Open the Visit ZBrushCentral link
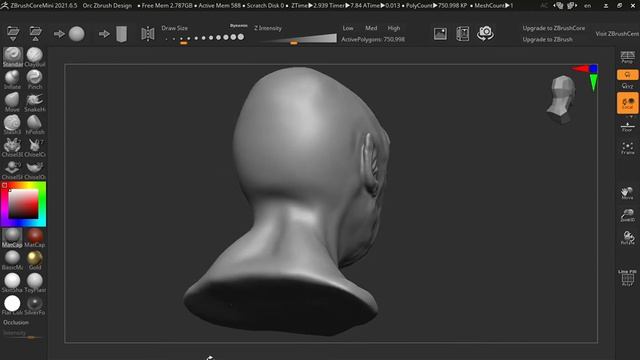This screenshot has height=360, width=640. [617, 34]
